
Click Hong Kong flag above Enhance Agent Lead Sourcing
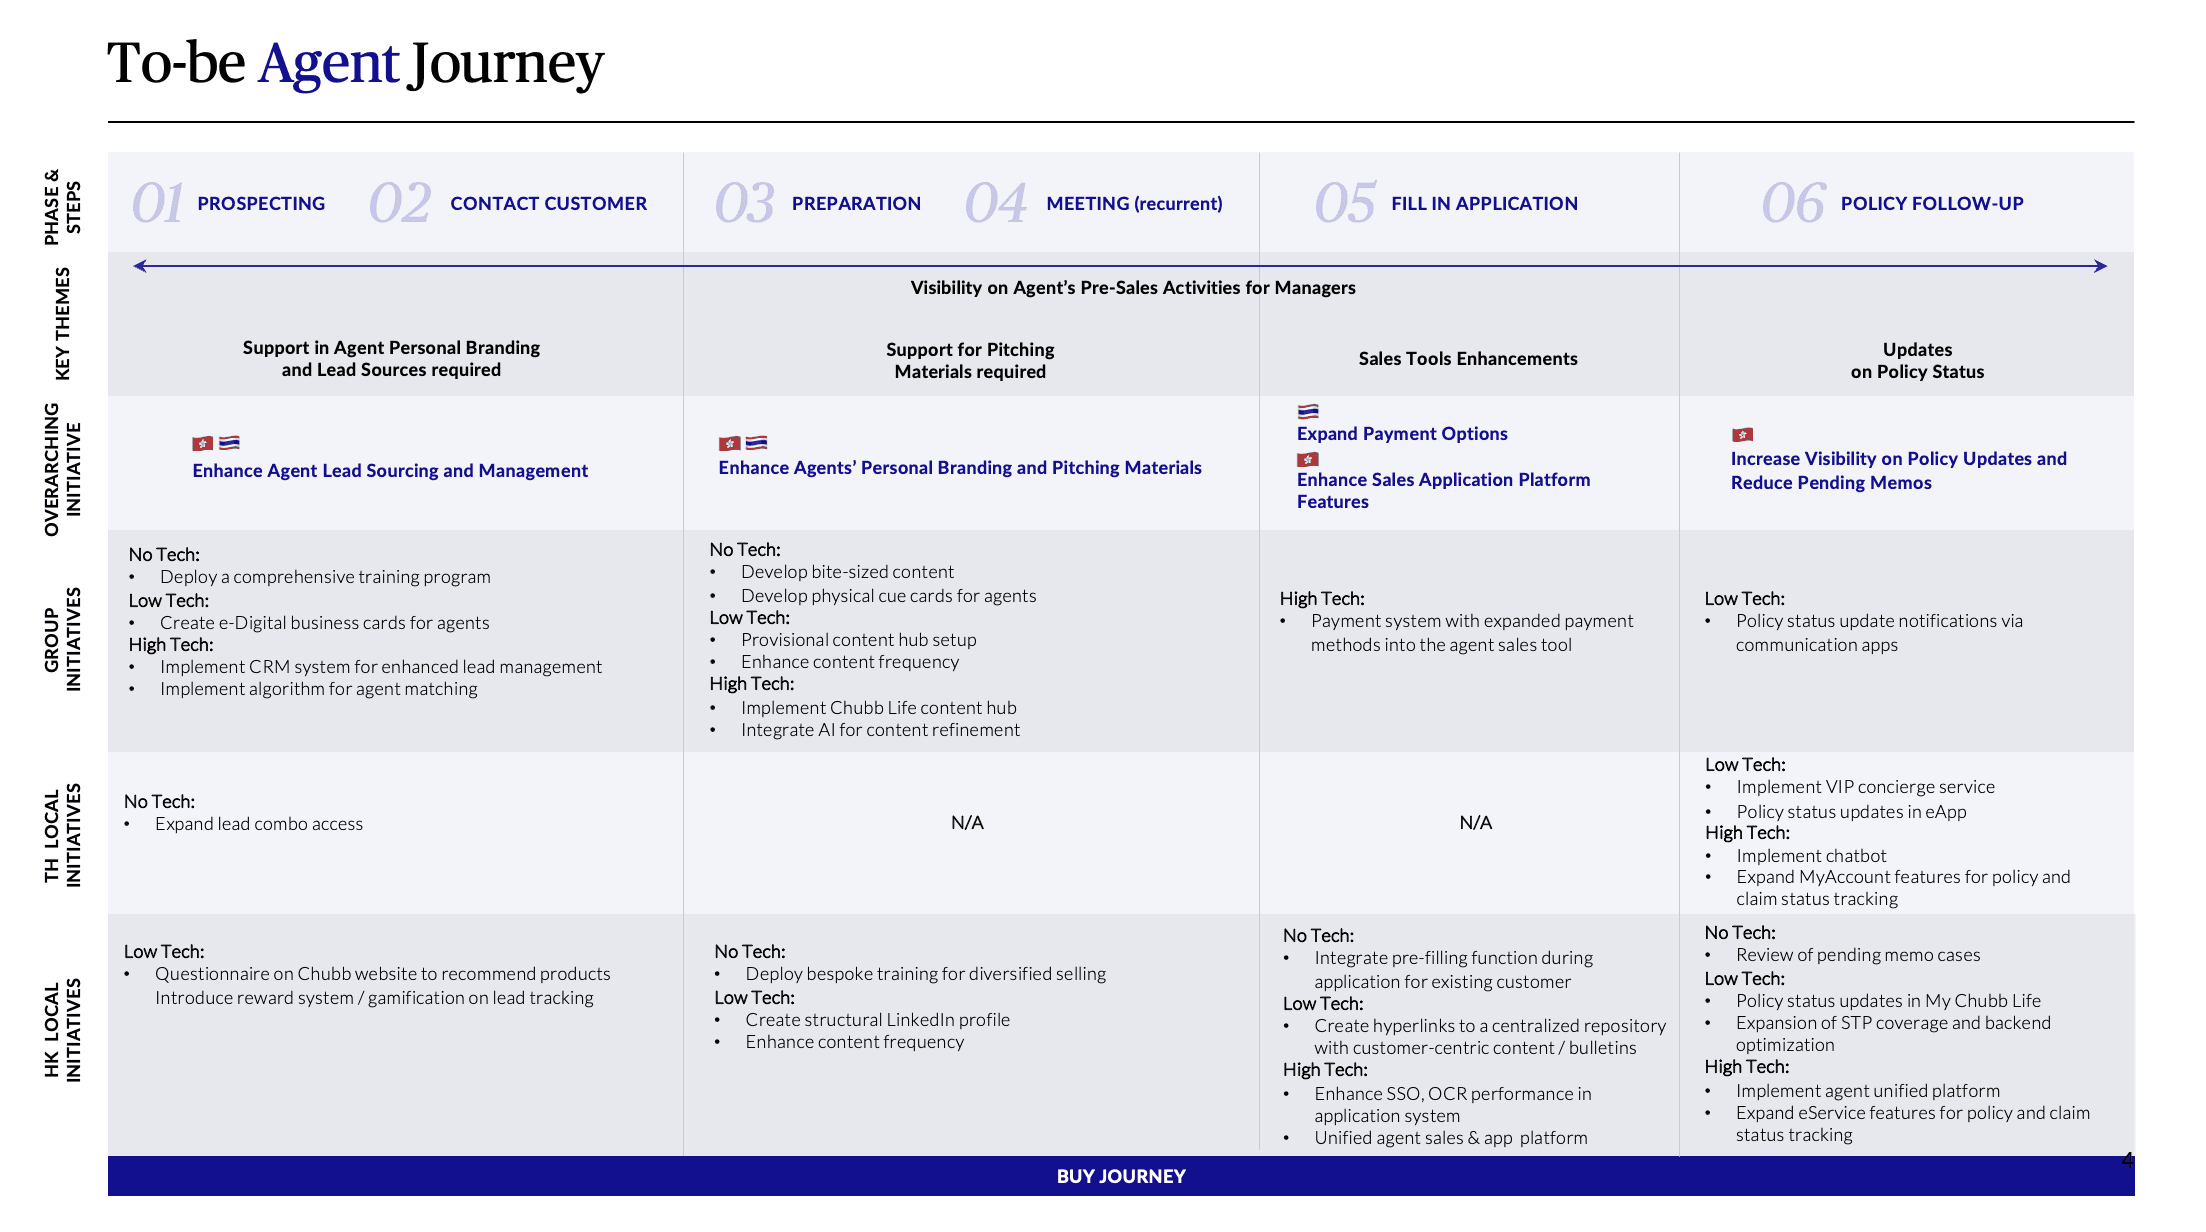point(202,443)
